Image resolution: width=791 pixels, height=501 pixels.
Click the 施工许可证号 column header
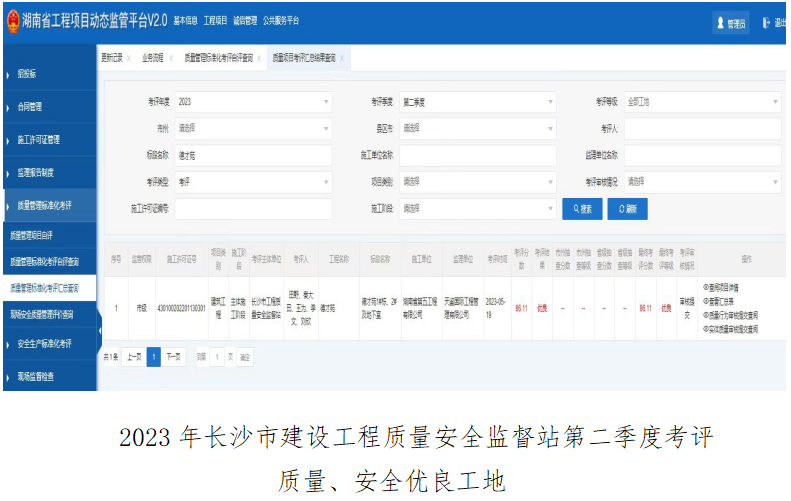pyautogui.click(x=182, y=259)
